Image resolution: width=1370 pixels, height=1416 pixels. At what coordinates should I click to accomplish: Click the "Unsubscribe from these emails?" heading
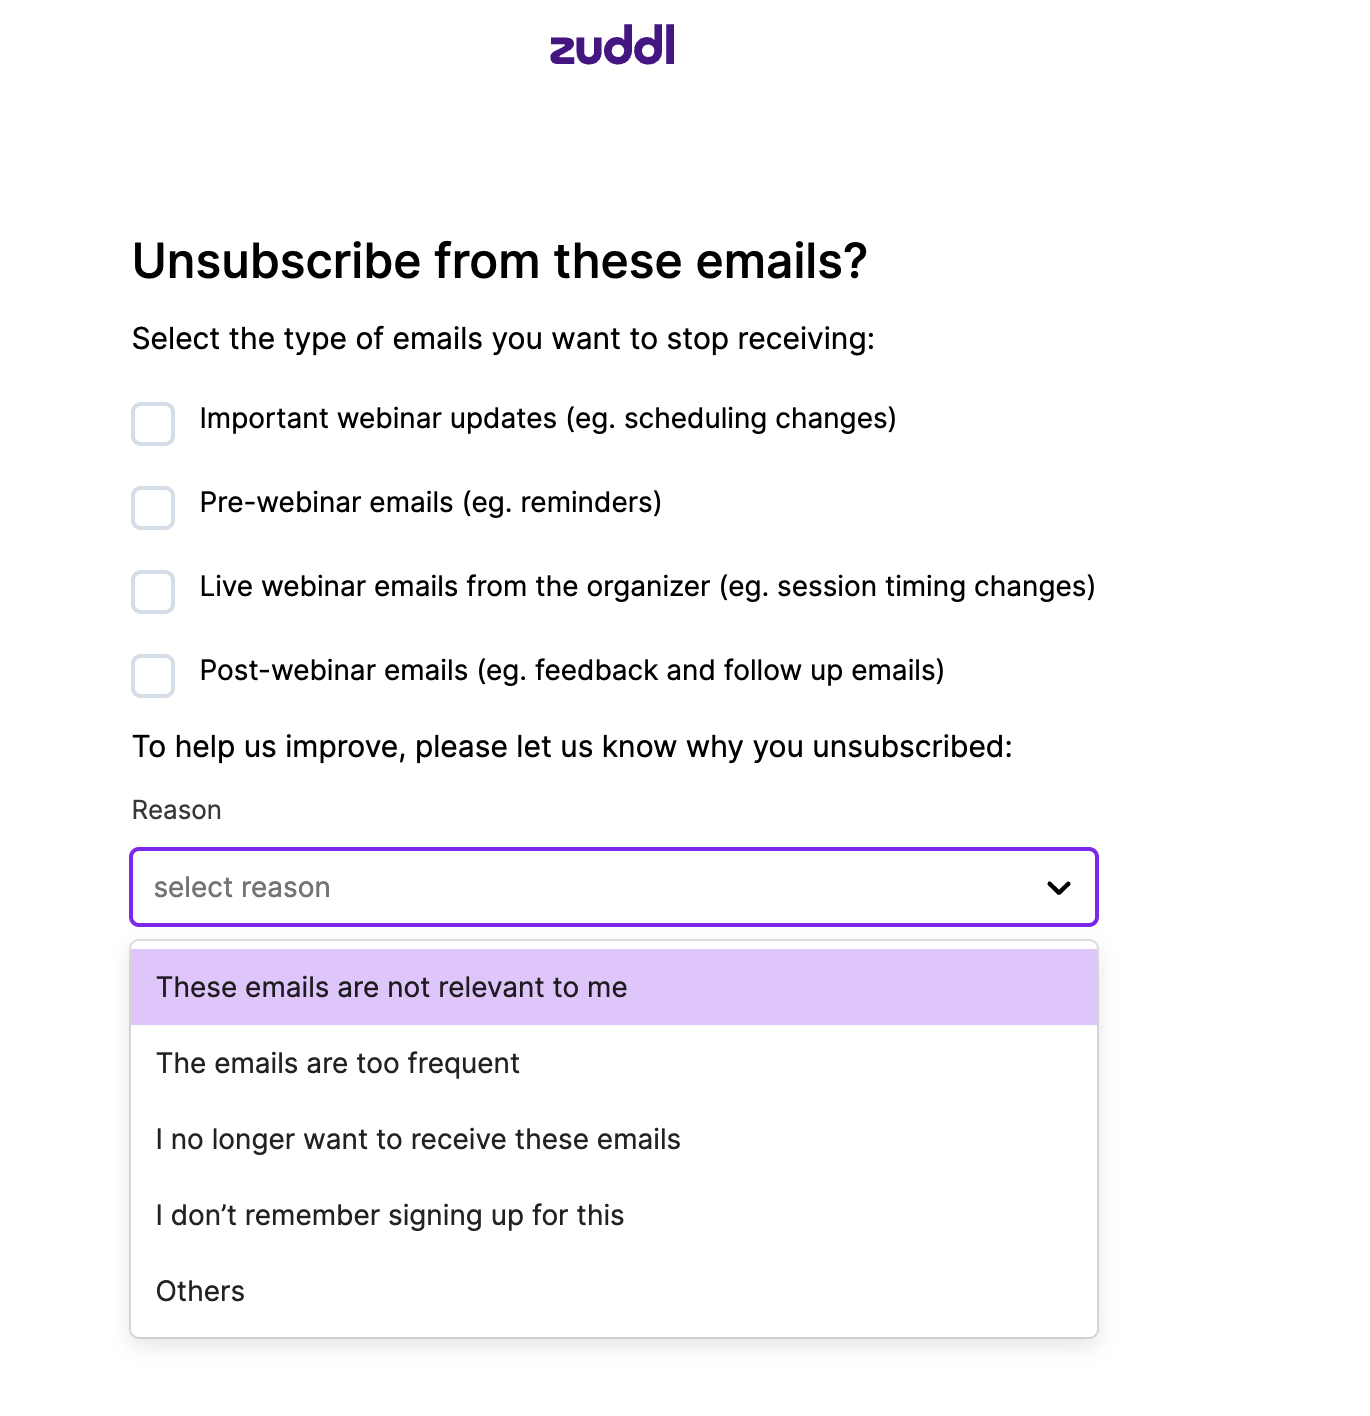(499, 262)
